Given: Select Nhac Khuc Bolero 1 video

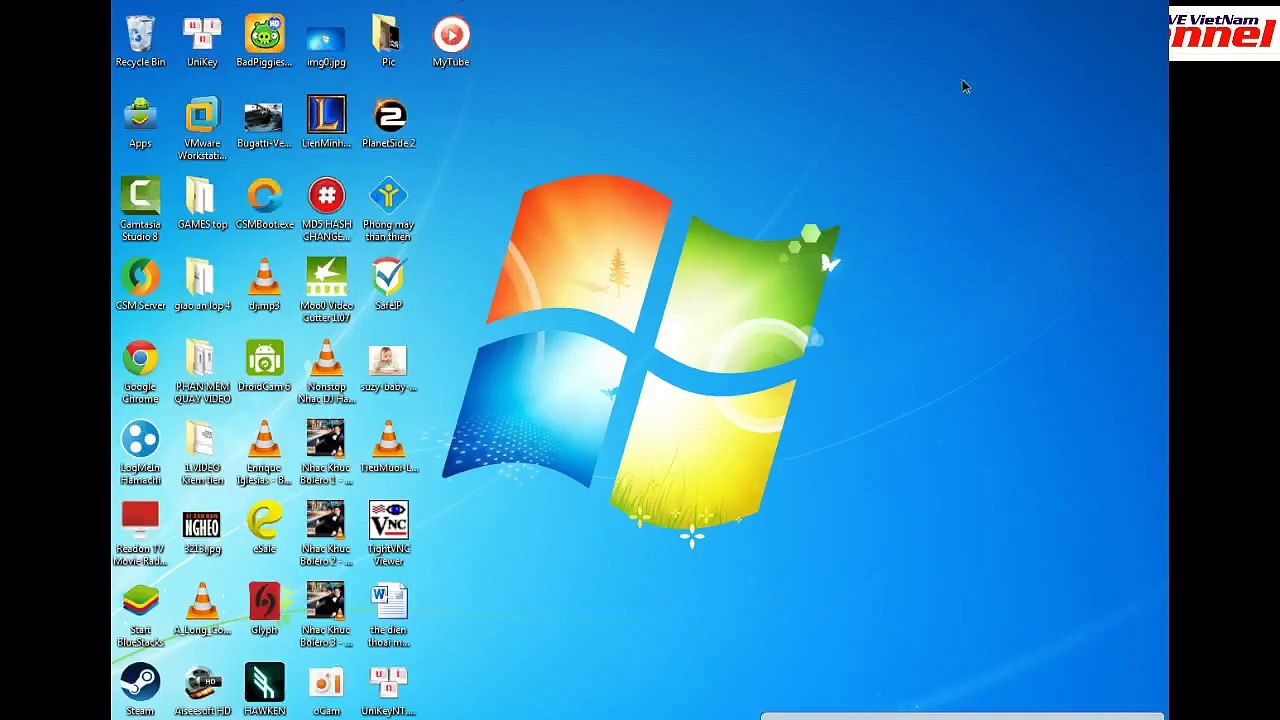Looking at the screenshot, I should point(326,452).
